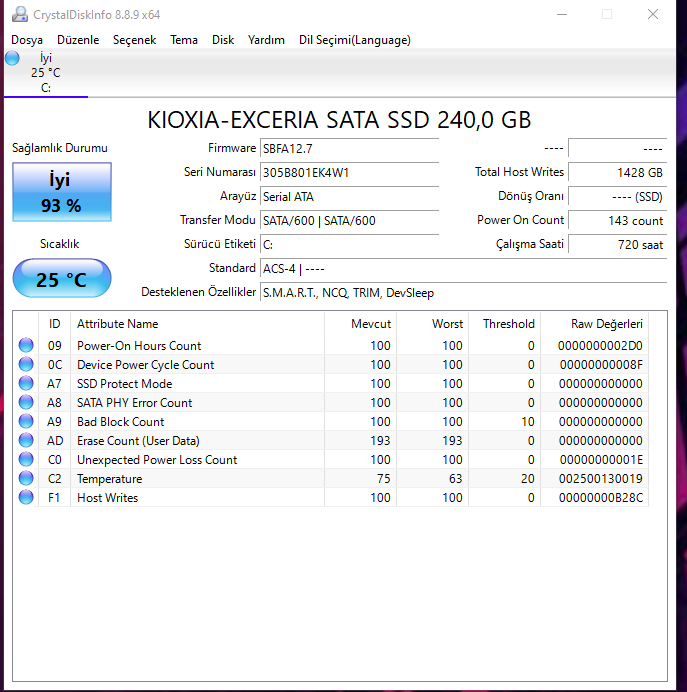Select the Bad Block Count attribute name

[120, 421]
